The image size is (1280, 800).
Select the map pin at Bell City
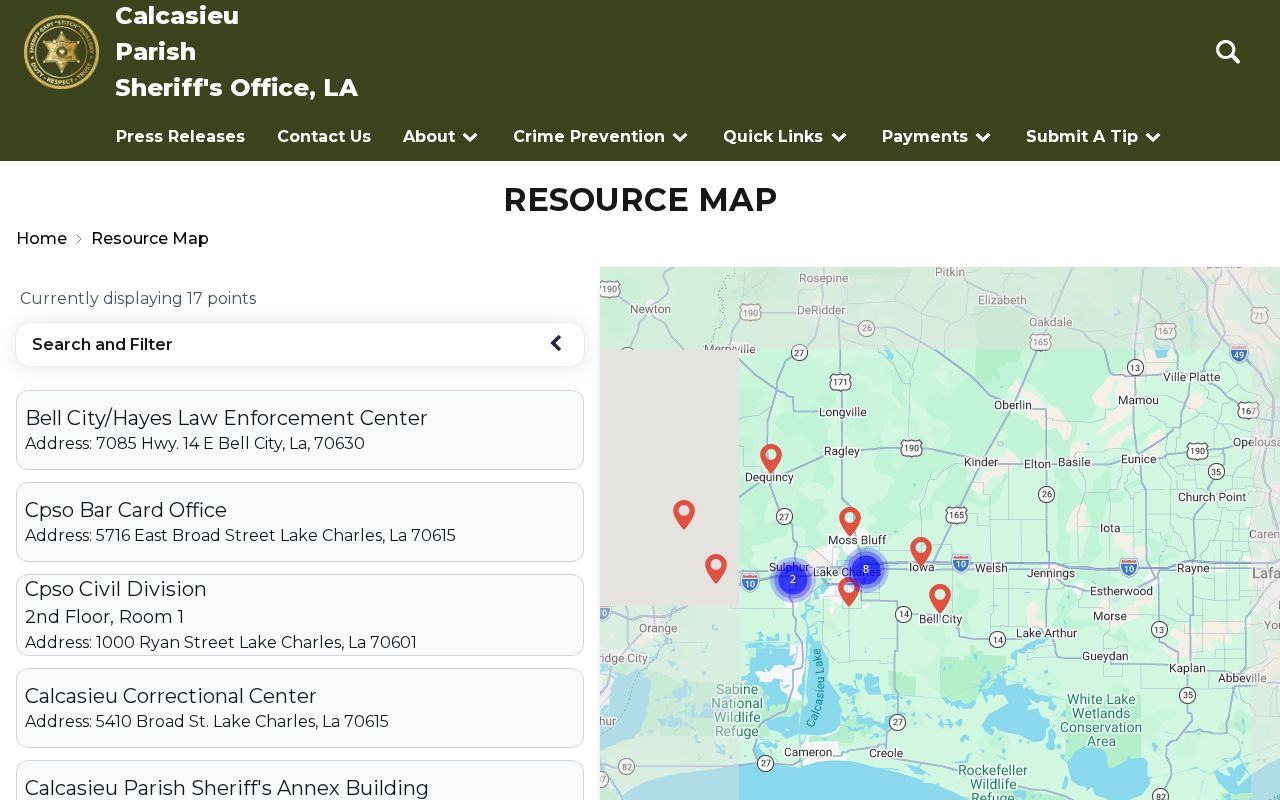click(940, 598)
